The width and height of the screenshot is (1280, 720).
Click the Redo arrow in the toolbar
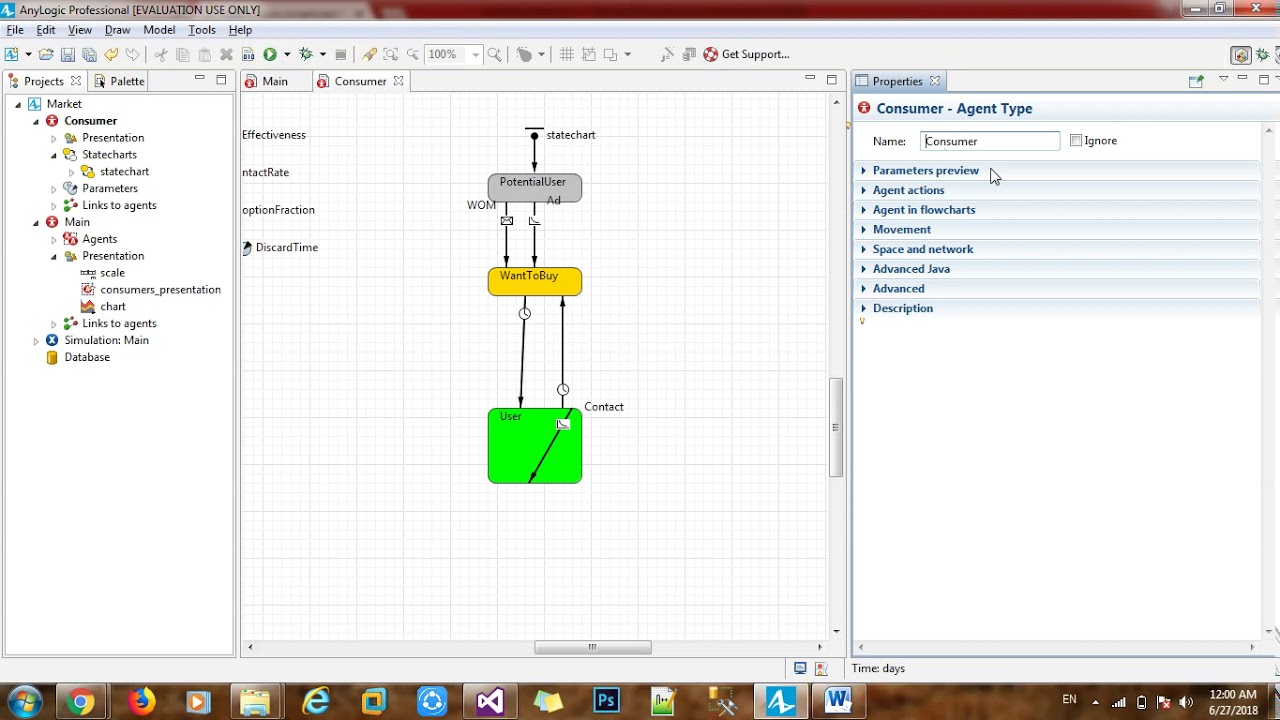click(x=132, y=54)
